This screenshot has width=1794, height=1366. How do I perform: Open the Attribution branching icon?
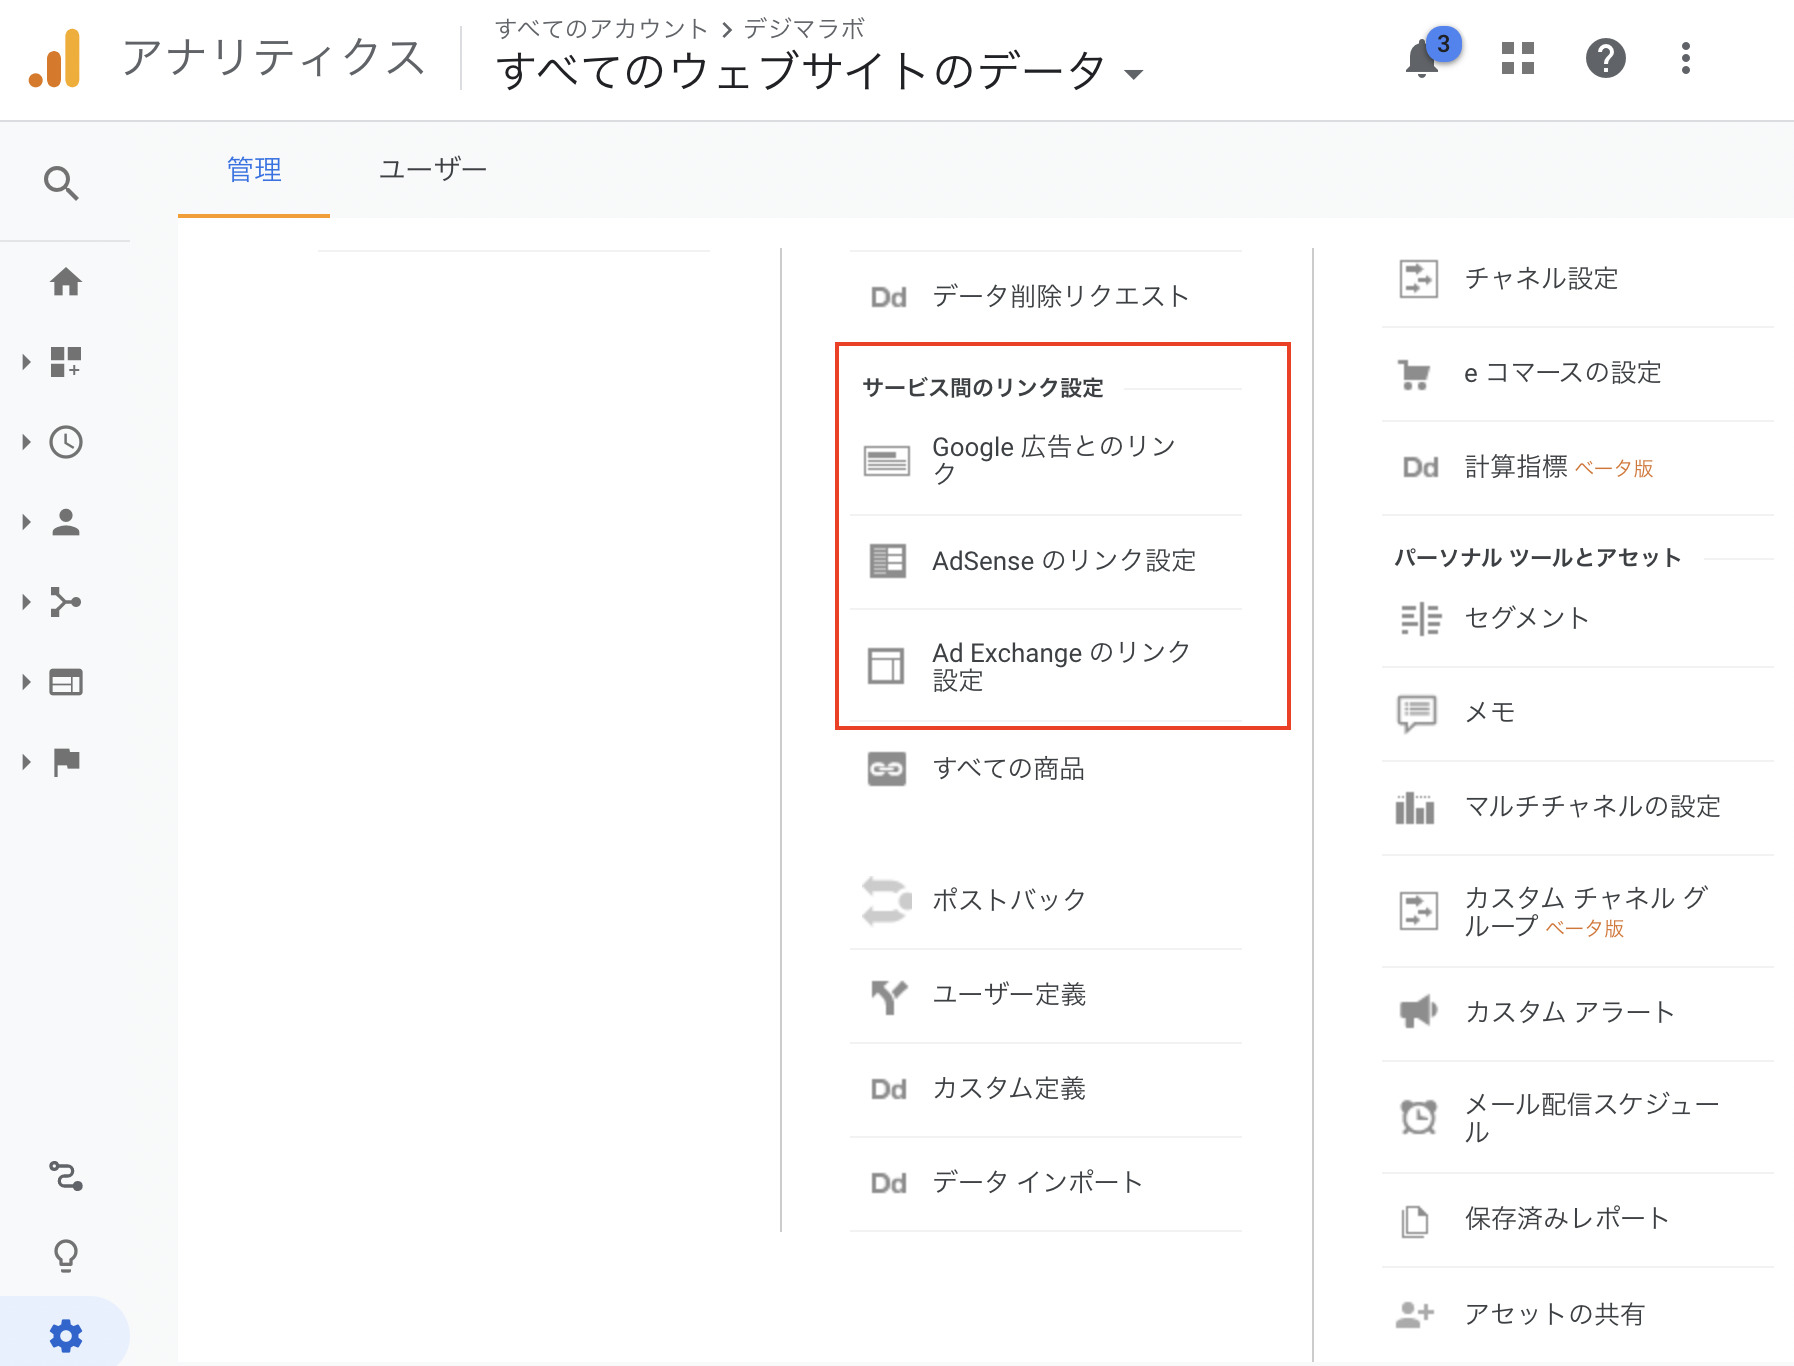coord(67,602)
